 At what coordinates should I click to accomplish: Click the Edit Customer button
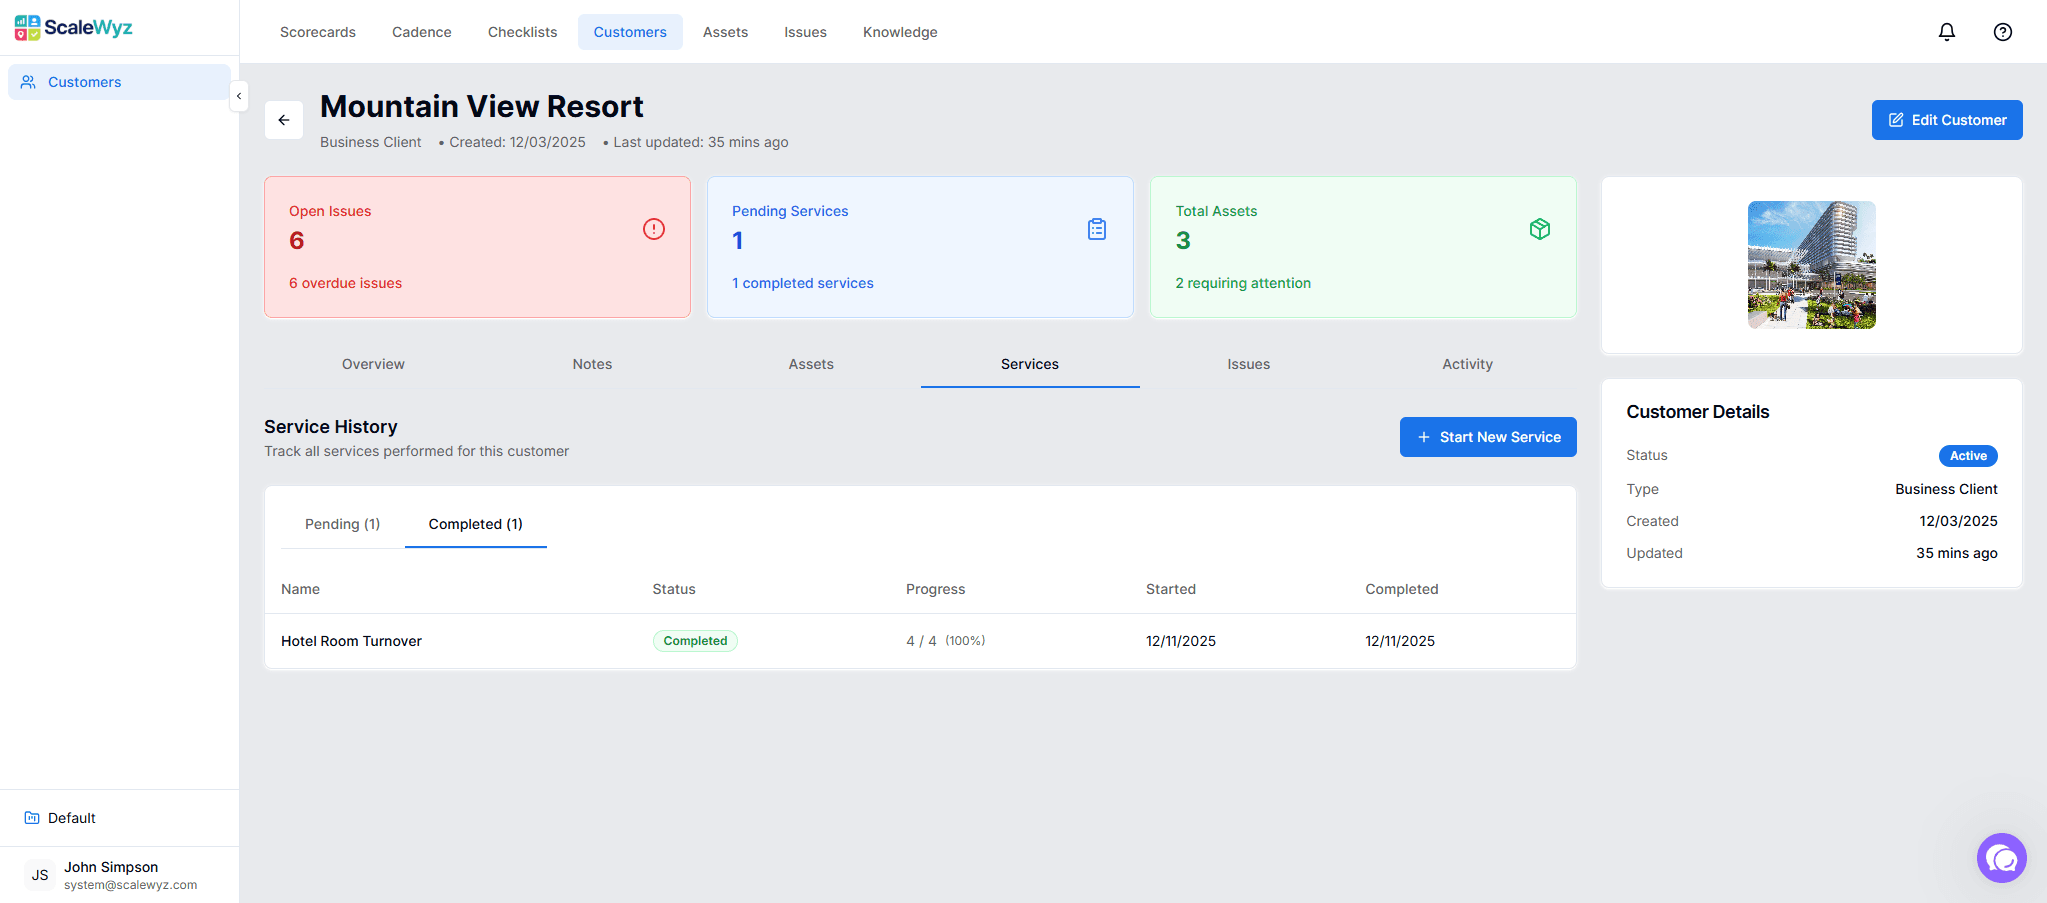point(1945,119)
